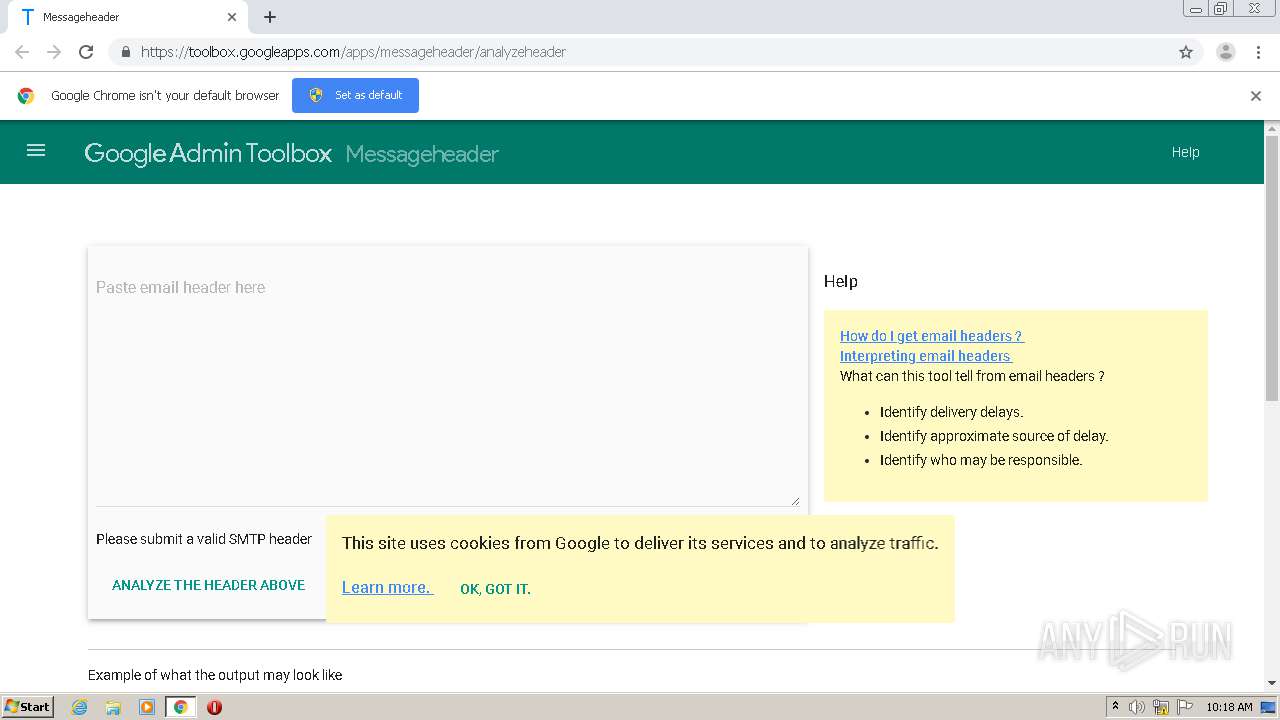Switch to the Chrome taskbar icon

(x=180, y=707)
